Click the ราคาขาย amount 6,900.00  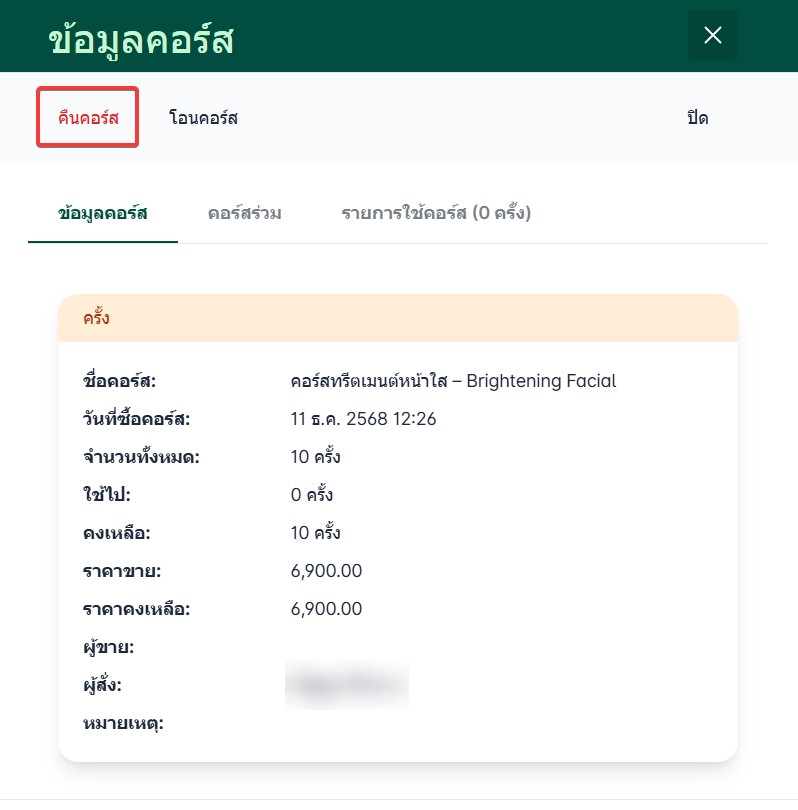(326, 571)
